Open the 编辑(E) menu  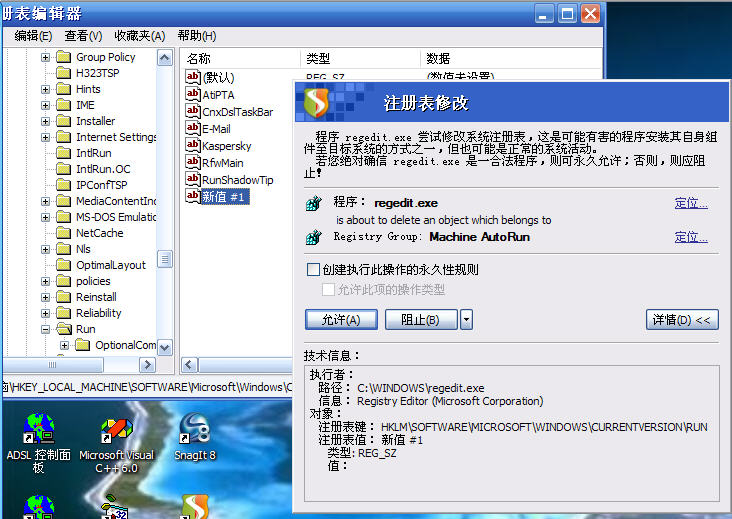click(x=33, y=36)
